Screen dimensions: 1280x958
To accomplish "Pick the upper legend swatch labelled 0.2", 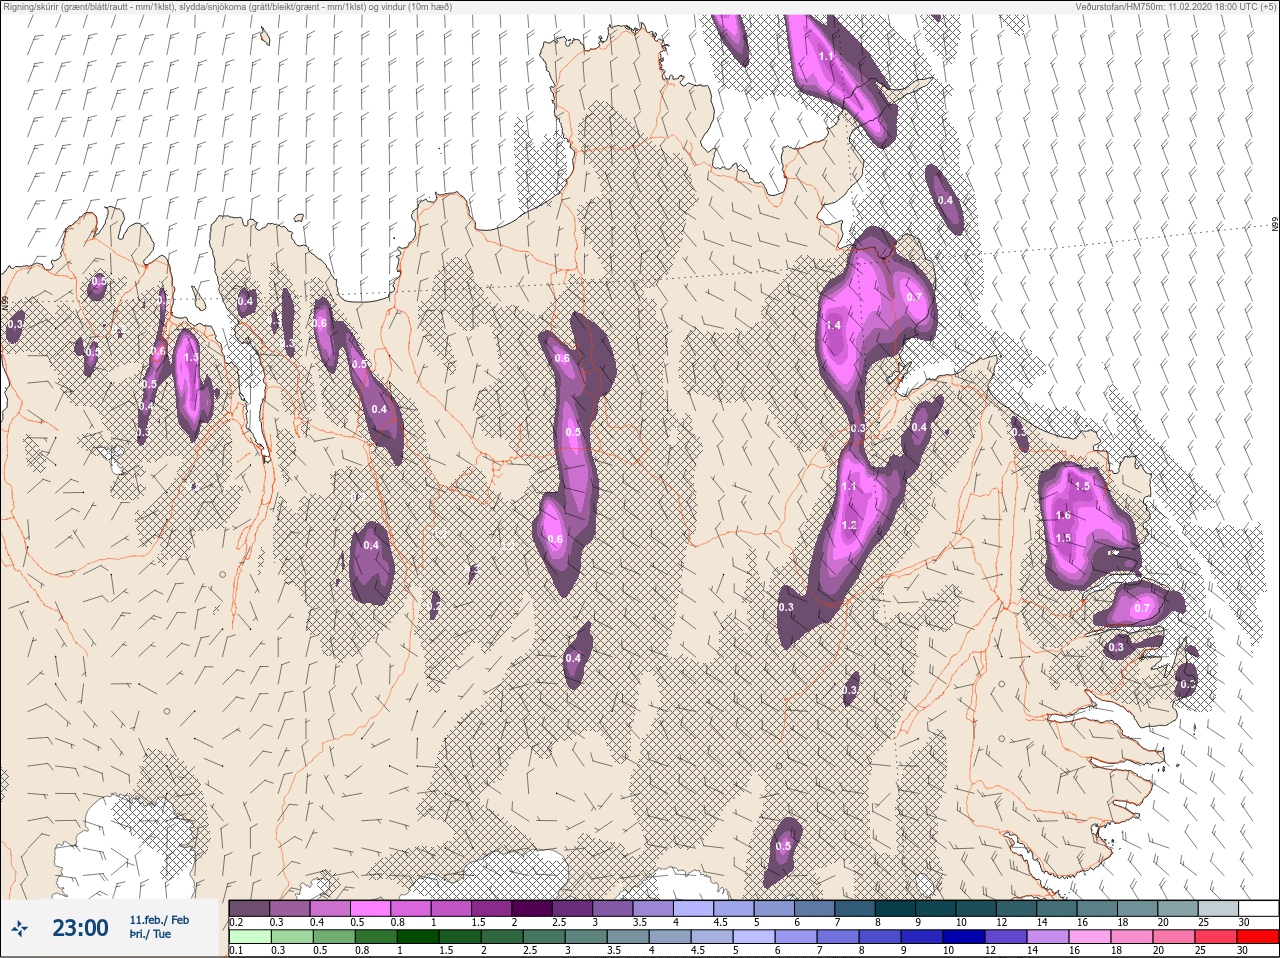I will coord(249,908).
